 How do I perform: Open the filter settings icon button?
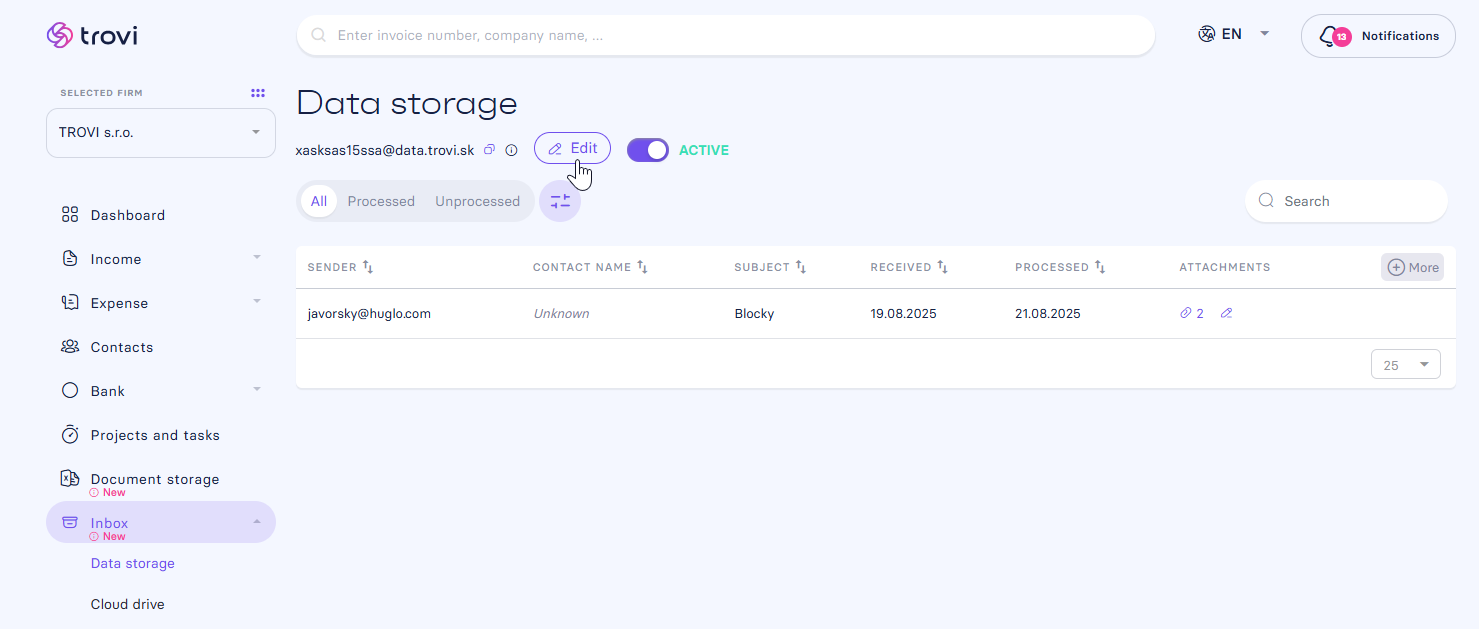560,201
